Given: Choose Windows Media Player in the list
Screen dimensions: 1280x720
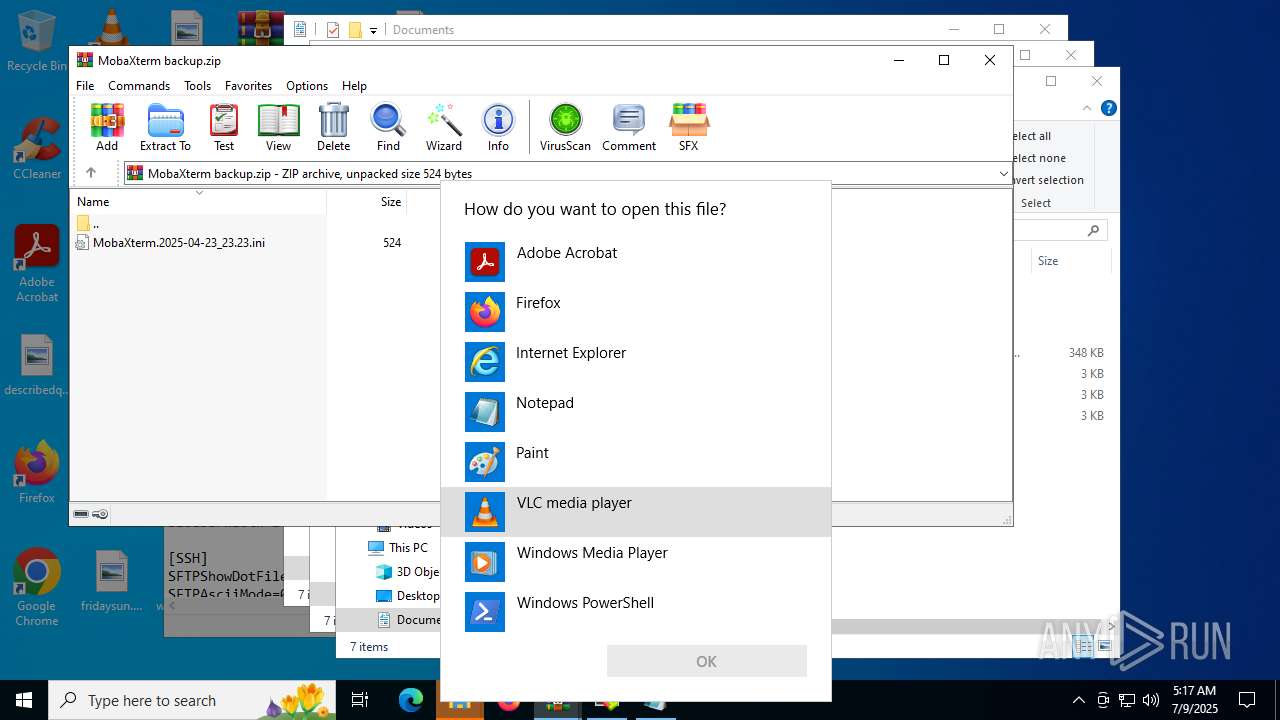Looking at the screenshot, I should pos(636,562).
